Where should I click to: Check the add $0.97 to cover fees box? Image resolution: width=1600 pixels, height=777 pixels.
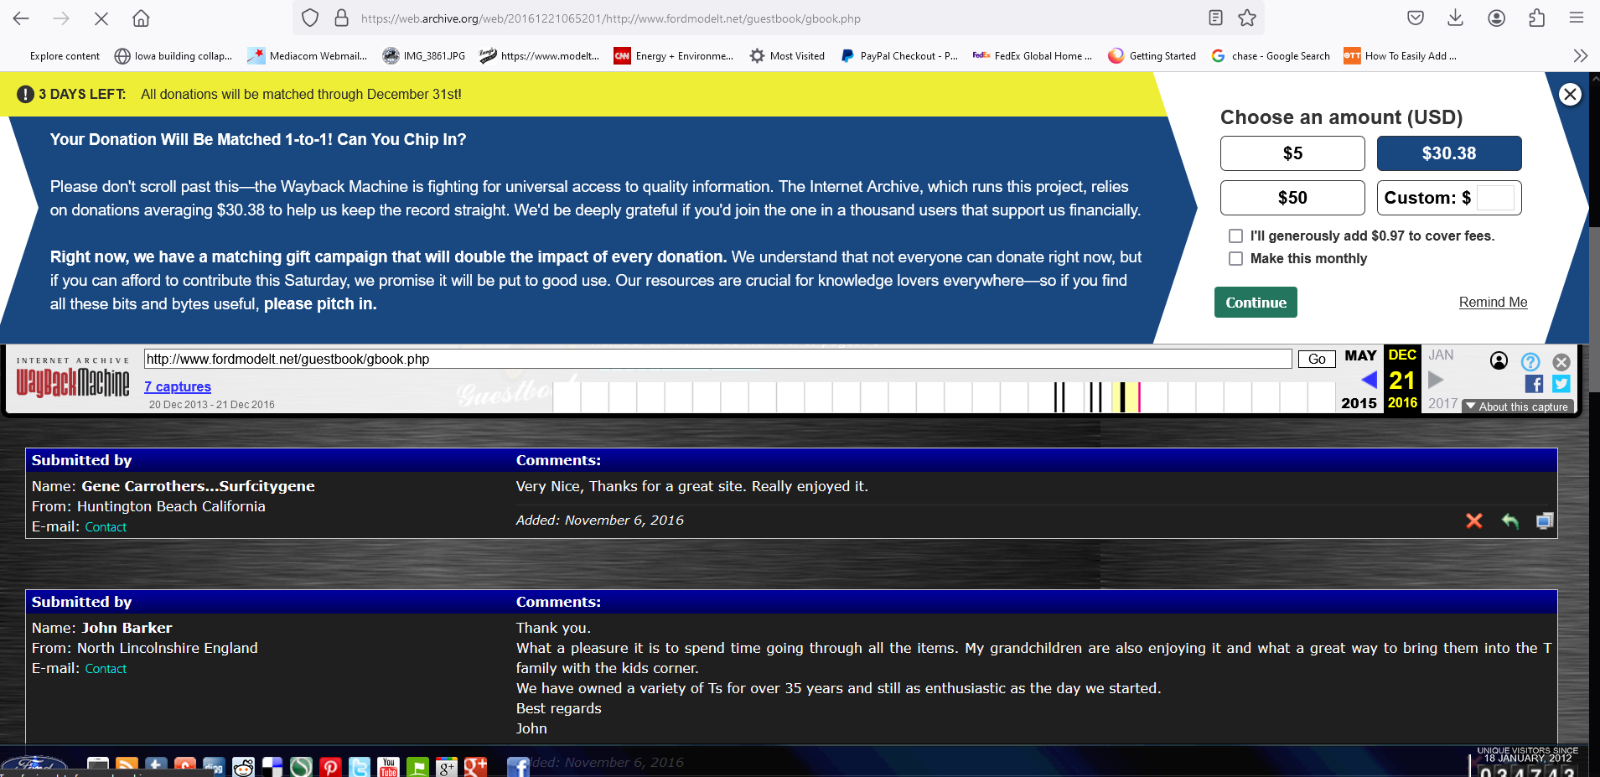(1236, 236)
